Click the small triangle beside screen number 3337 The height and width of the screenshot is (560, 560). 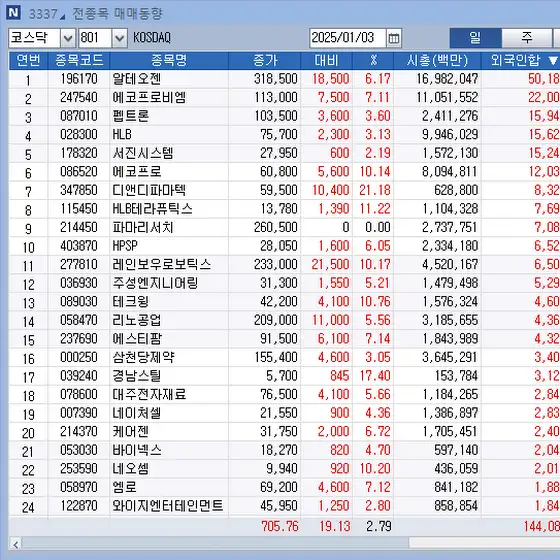[62, 17]
